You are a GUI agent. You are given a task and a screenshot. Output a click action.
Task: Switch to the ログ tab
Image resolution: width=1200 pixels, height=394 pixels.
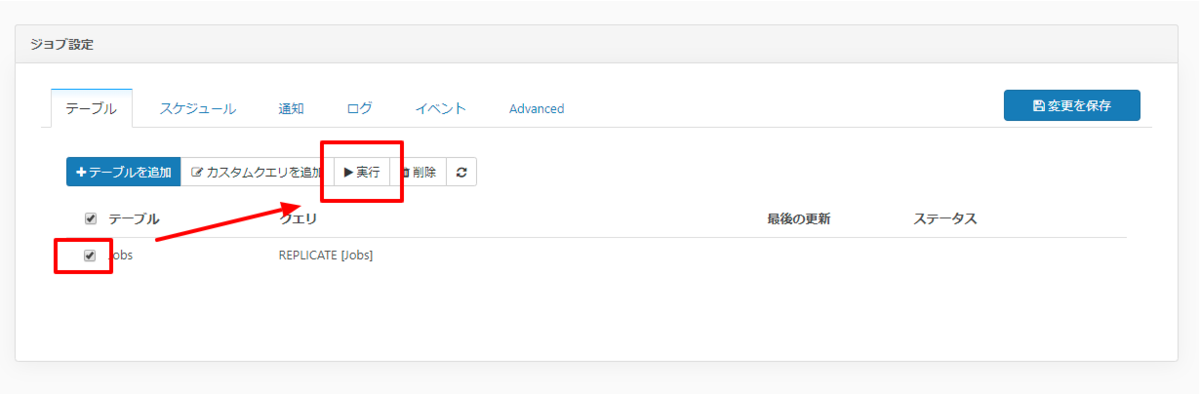pos(360,108)
